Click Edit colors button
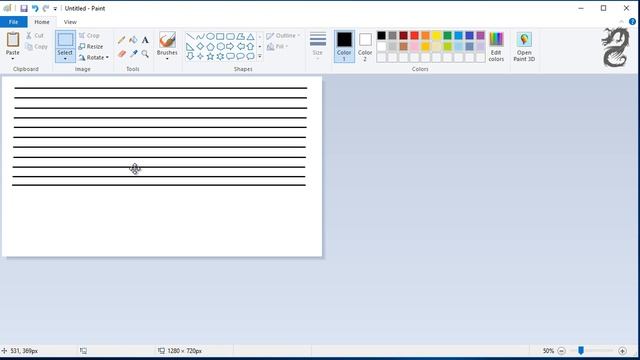The image size is (640, 360). pyautogui.click(x=496, y=46)
